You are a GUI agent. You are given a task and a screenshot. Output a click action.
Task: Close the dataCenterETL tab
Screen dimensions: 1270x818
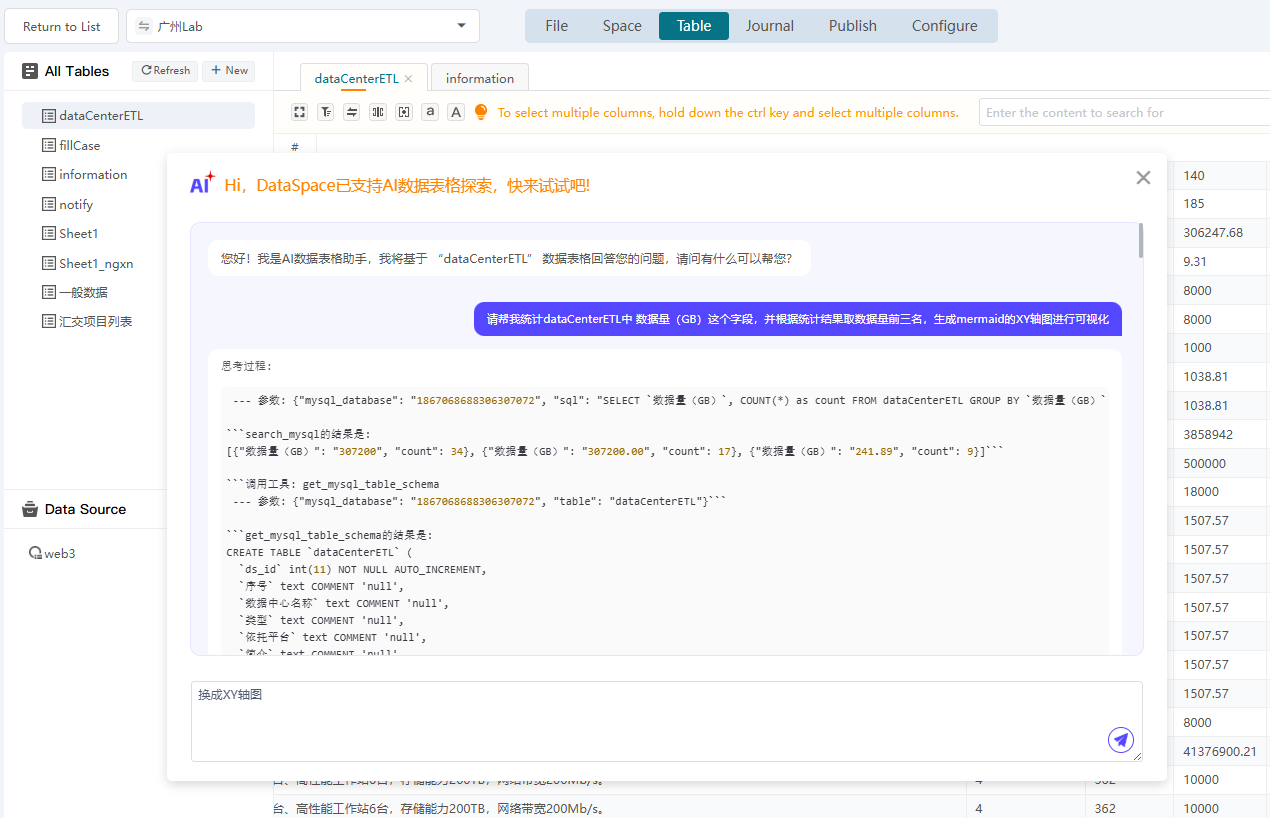pos(408,78)
